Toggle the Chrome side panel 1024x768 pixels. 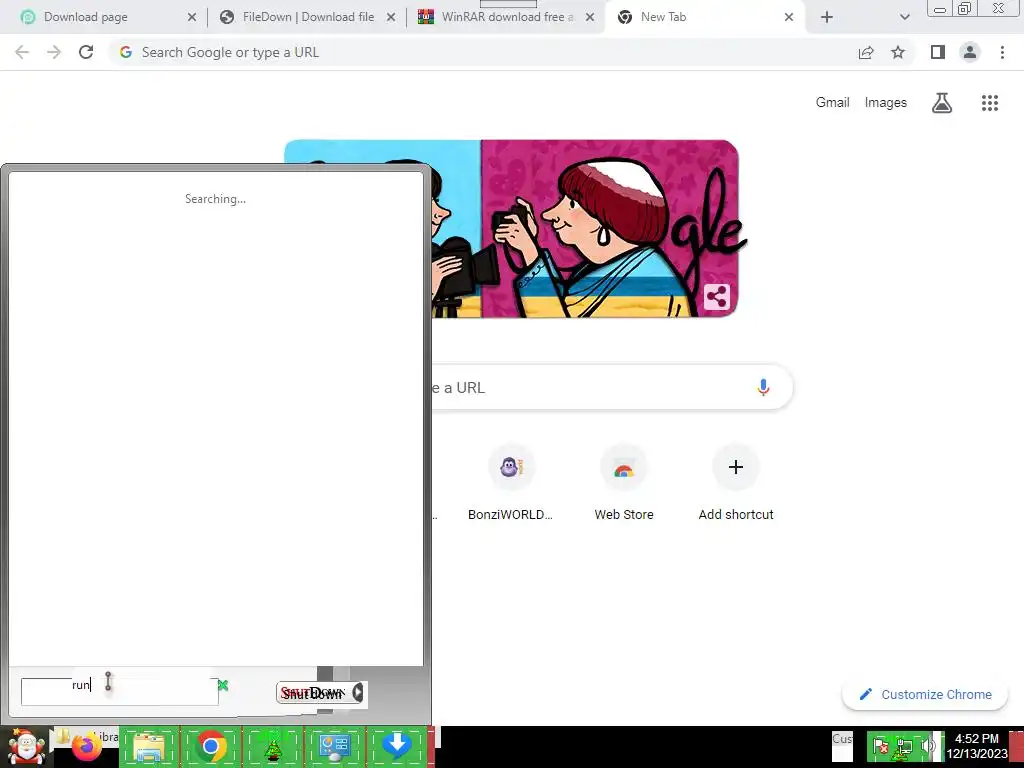click(938, 52)
